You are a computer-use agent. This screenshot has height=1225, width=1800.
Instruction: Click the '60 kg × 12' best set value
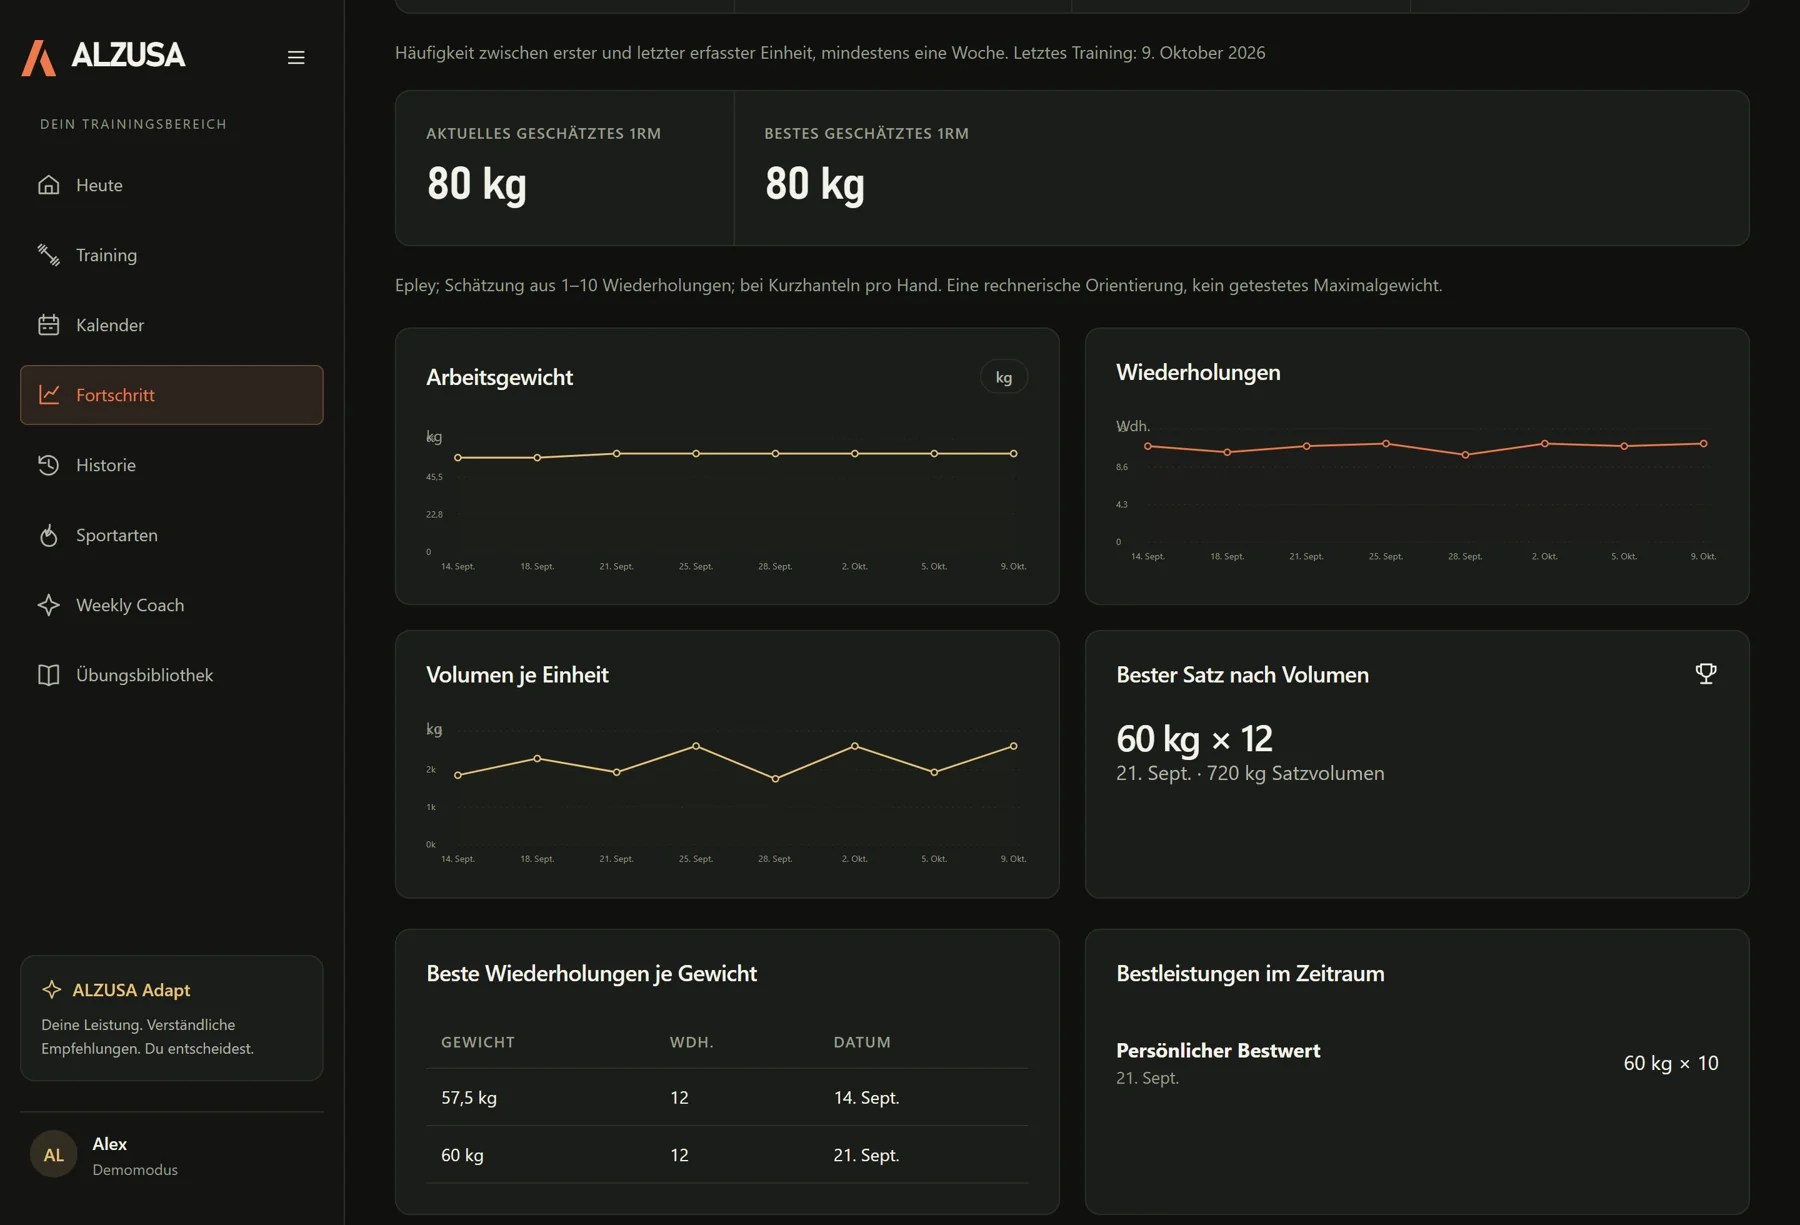click(x=1194, y=739)
